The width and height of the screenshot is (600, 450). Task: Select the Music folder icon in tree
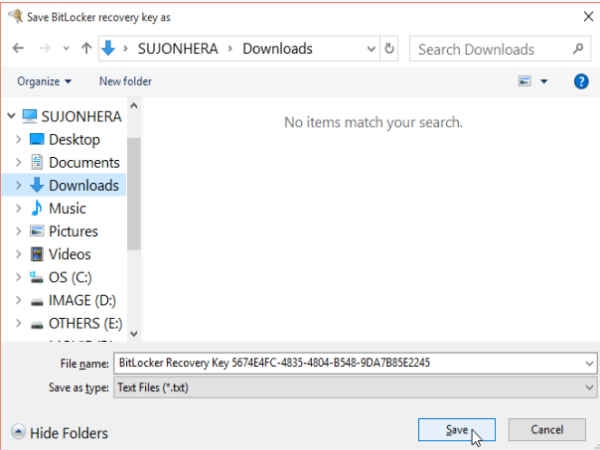pyautogui.click(x=36, y=208)
